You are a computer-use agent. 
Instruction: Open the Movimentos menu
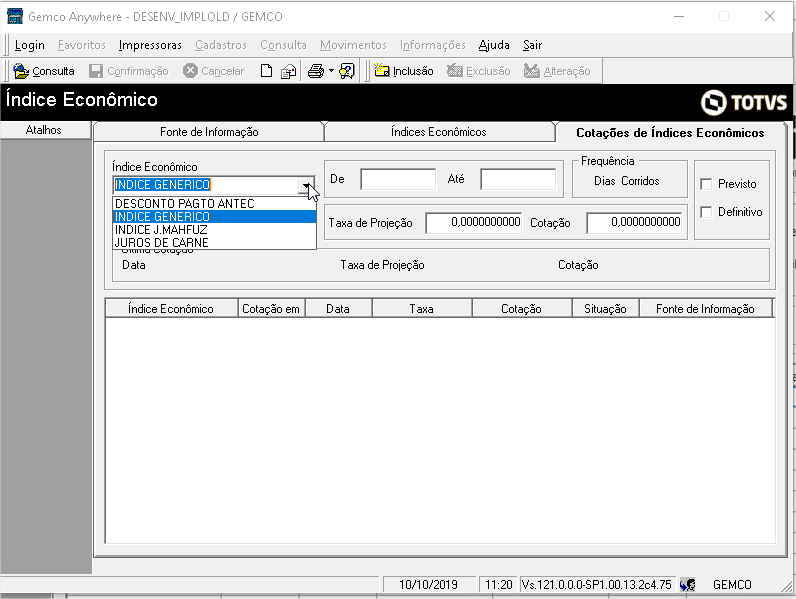pyautogui.click(x=353, y=45)
